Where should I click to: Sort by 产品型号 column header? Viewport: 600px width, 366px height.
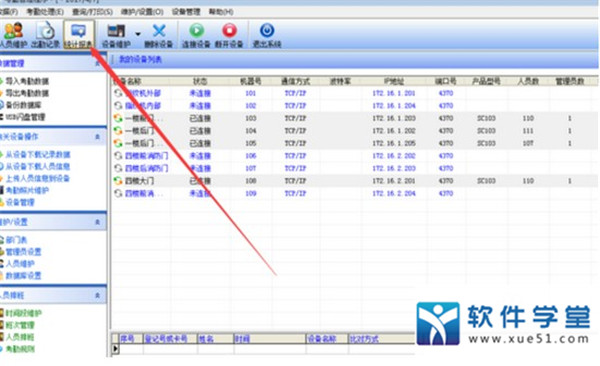click(486, 81)
